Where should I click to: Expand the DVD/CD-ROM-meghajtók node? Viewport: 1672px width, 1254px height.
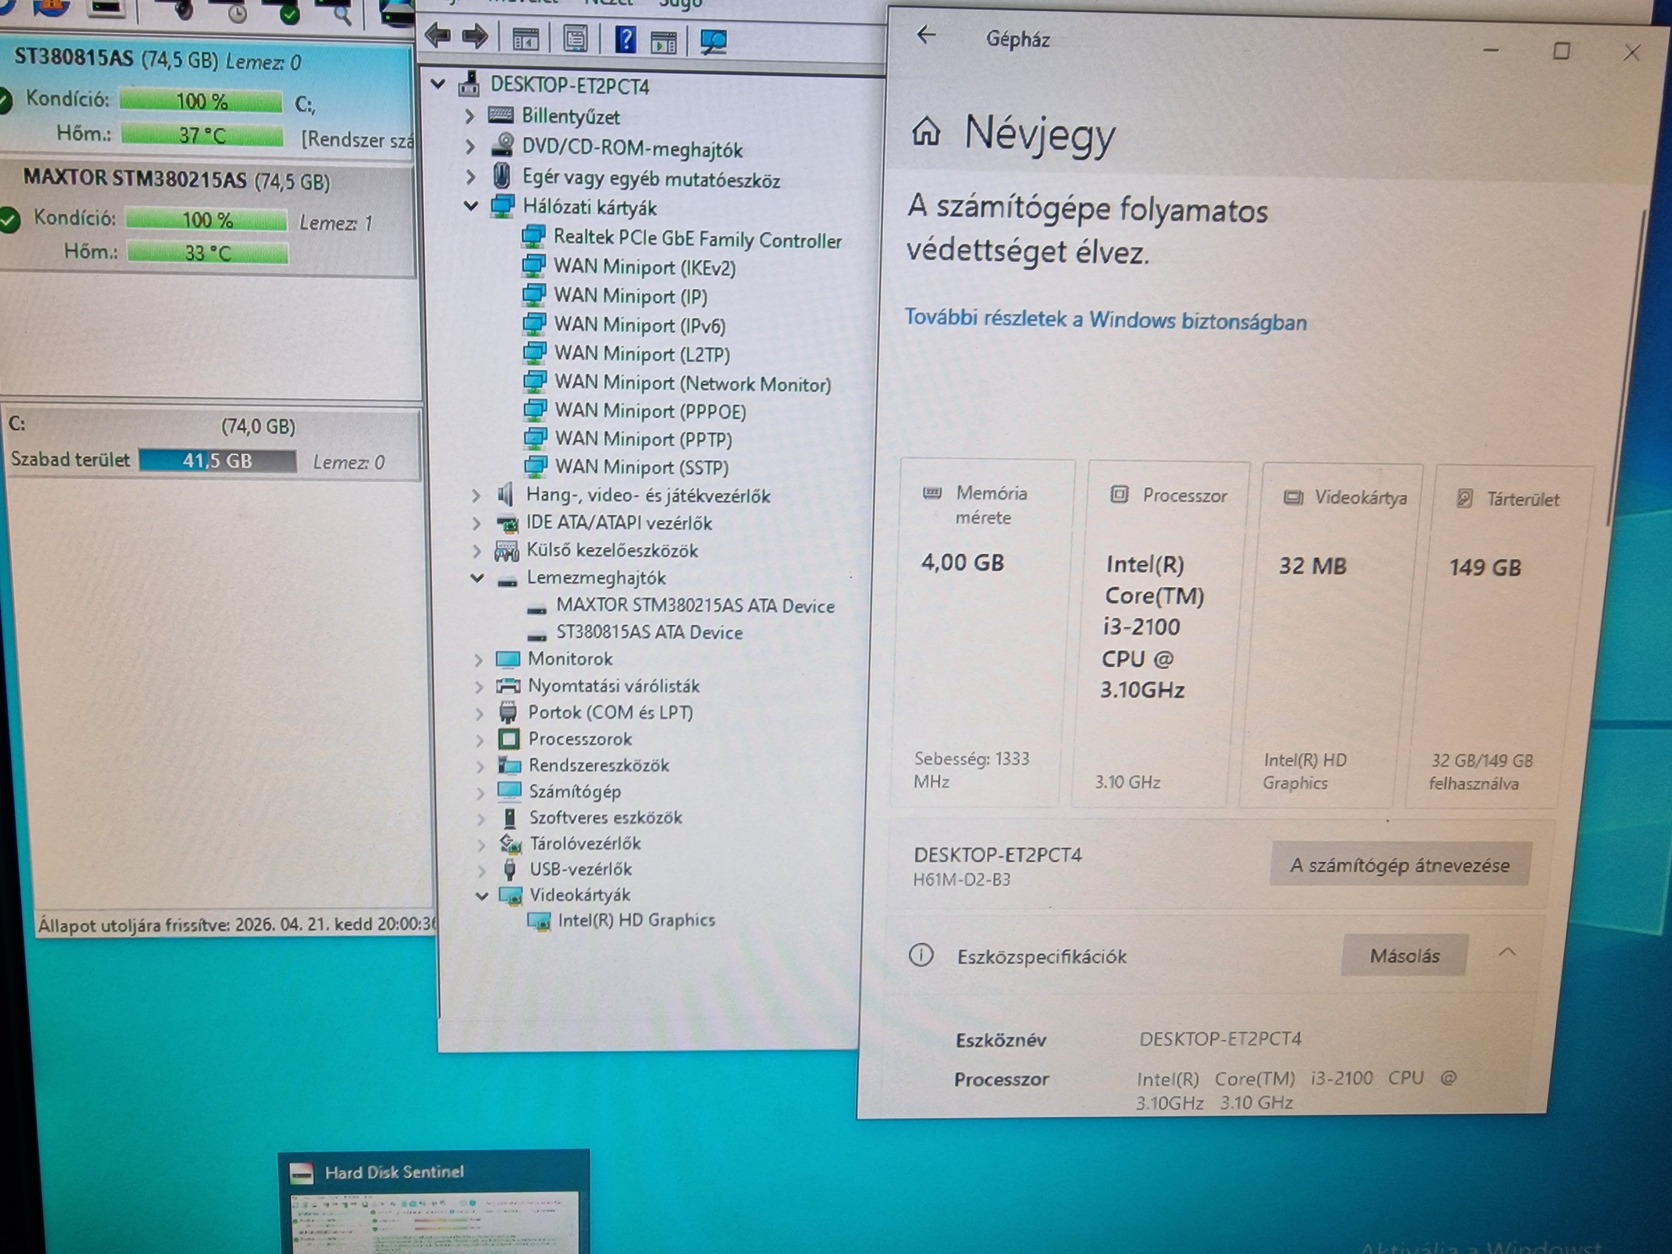(470, 147)
